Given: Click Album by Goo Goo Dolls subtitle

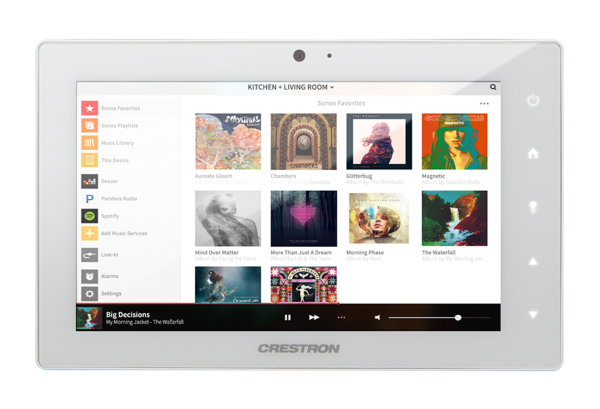Looking at the screenshot, I should tap(450, 183).
